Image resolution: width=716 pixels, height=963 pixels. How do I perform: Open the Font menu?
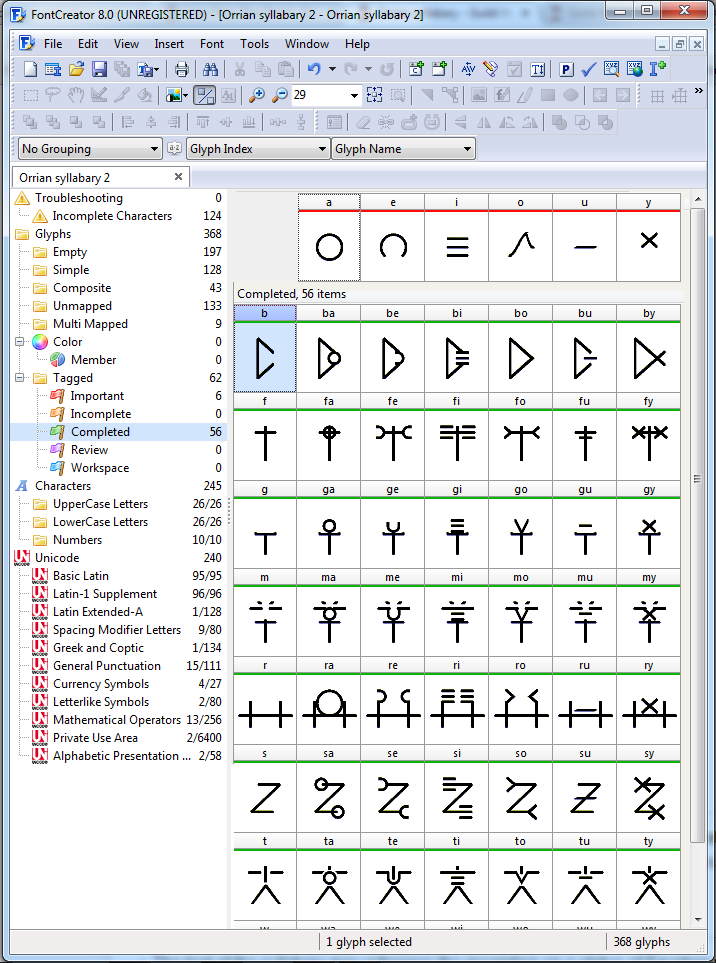[x=212, y=44]
